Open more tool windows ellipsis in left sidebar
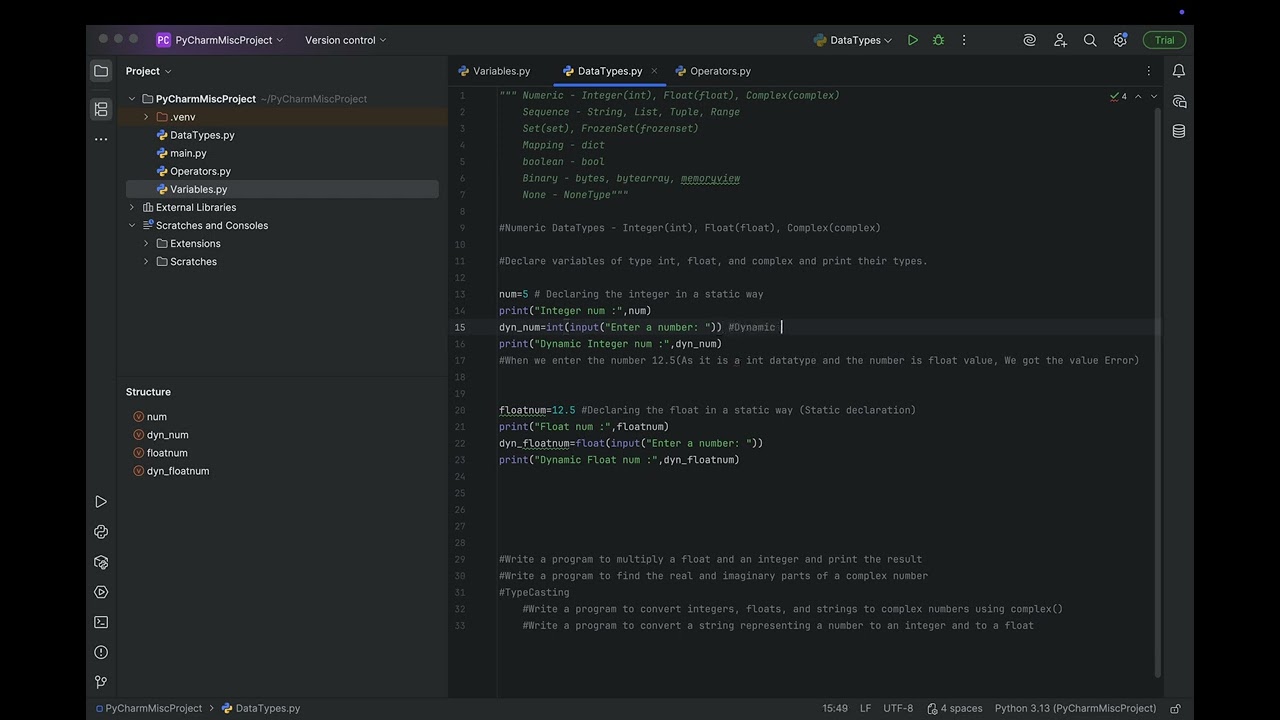Screen dimensions: 1280x720 tap(101, 139)
